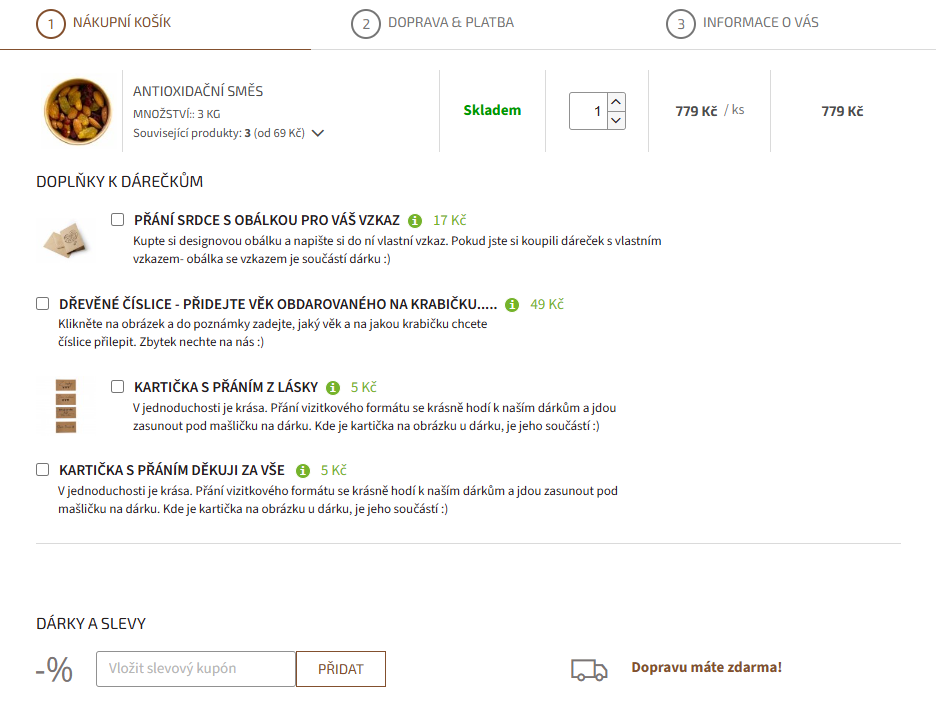Click the Vložit slevový kupón field
Image resolution: width=936 pixels, height=718 pixels.
pyautogui.click(x=196, y=669)
